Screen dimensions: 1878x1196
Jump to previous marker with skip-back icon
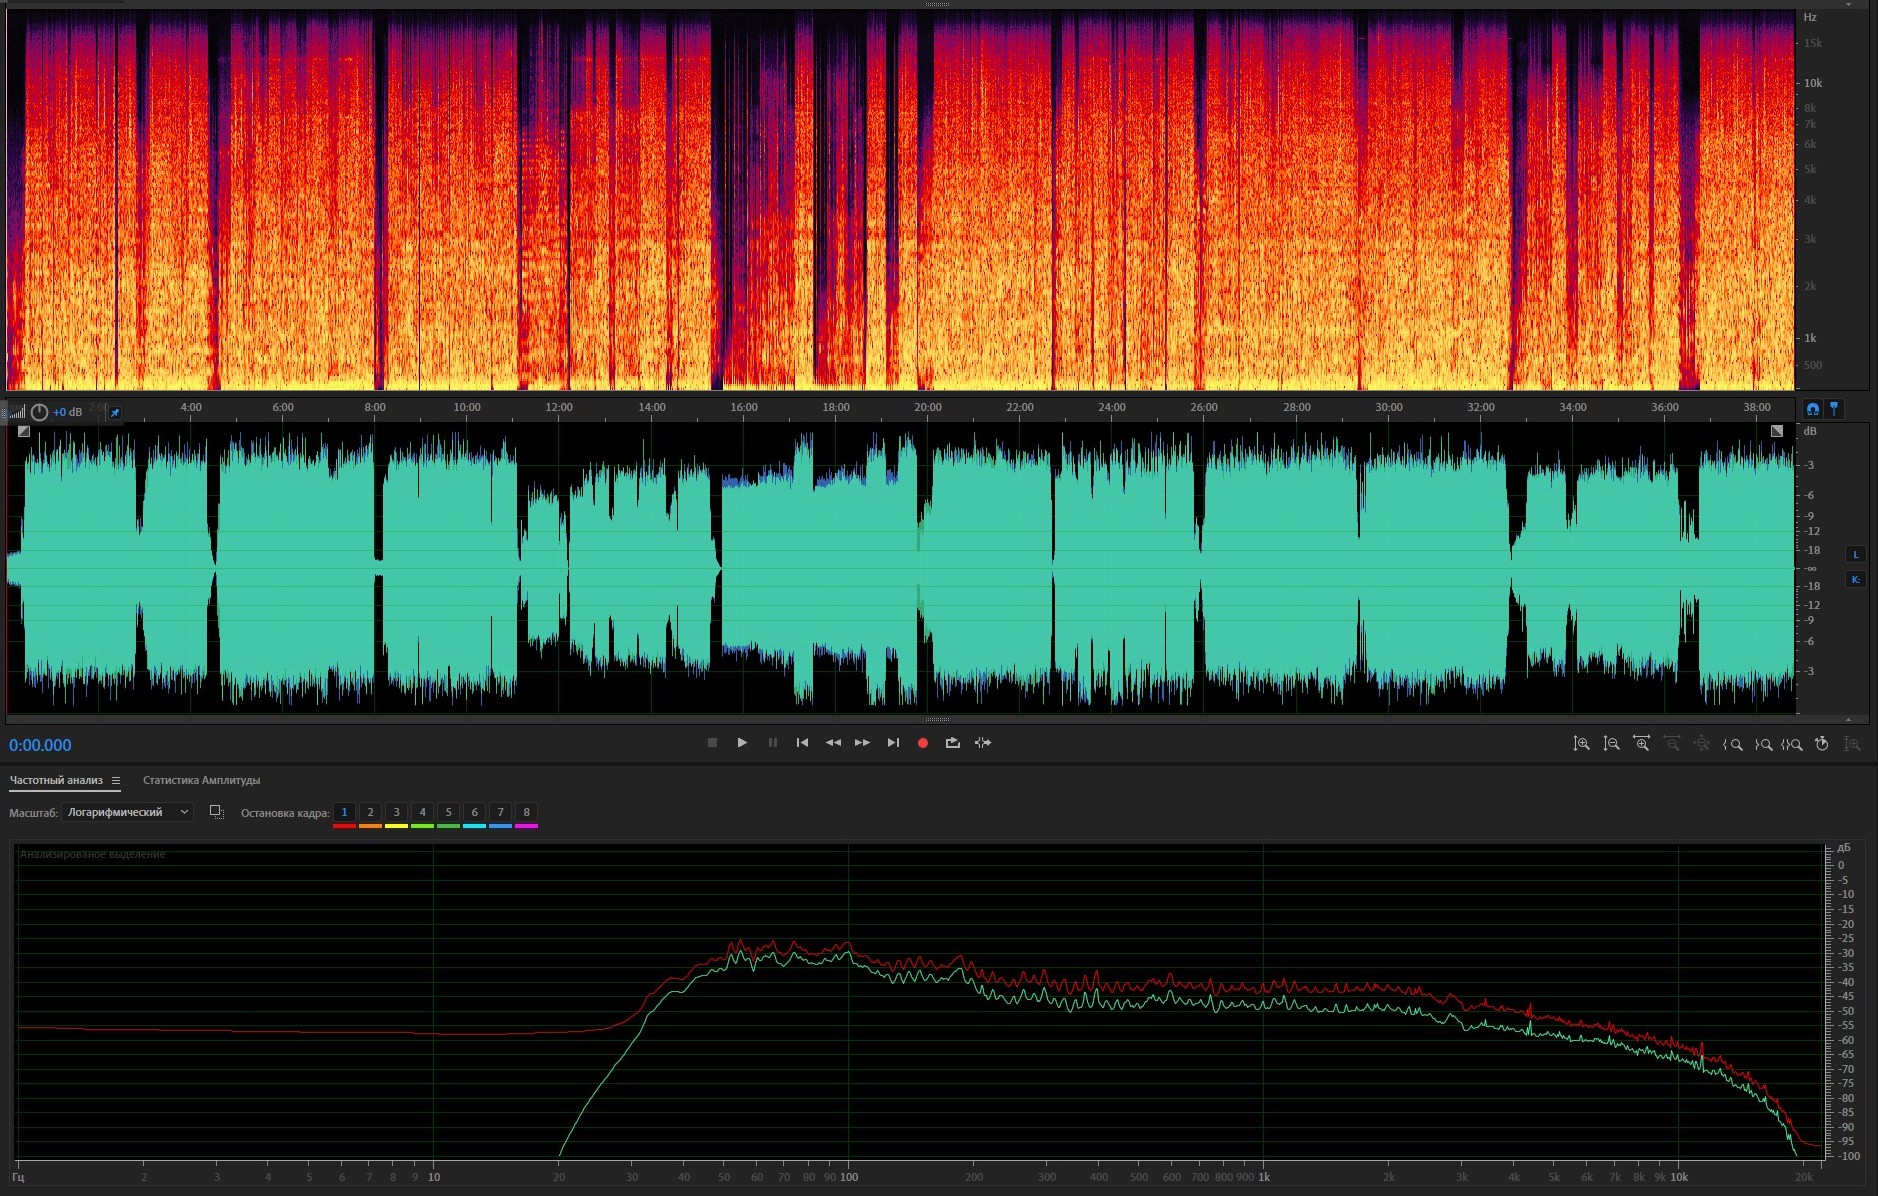point(802,743)
